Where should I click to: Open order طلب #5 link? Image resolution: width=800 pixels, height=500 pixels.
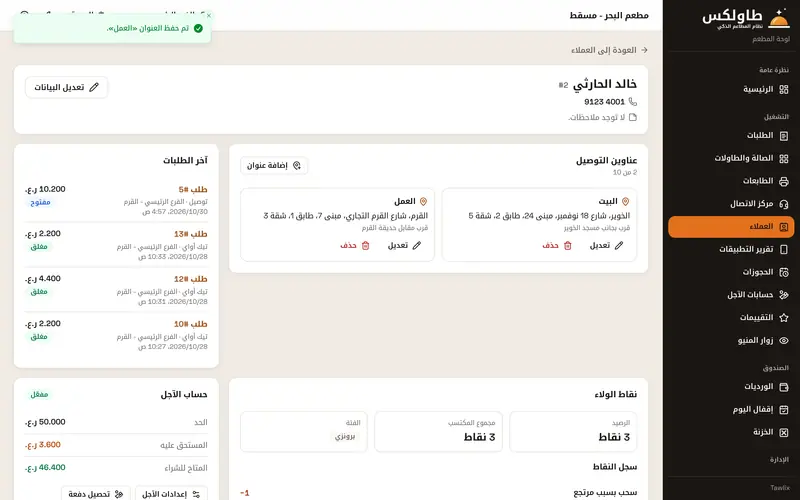click(193, 190)
